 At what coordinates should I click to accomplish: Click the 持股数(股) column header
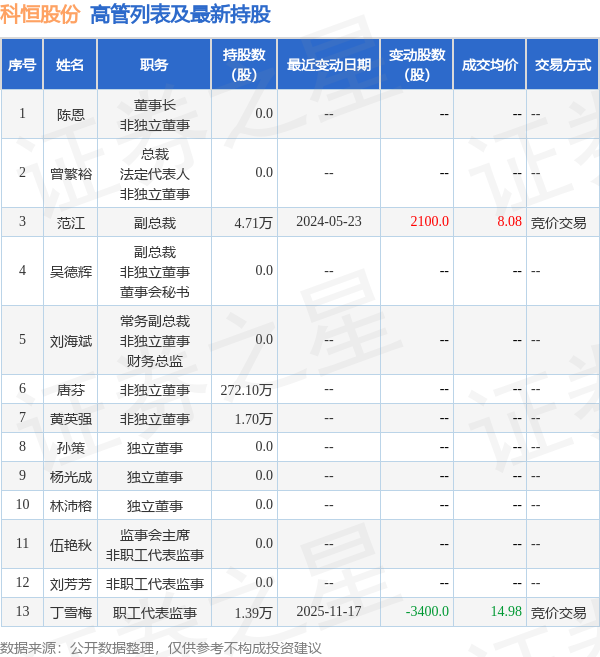[244, 65]
